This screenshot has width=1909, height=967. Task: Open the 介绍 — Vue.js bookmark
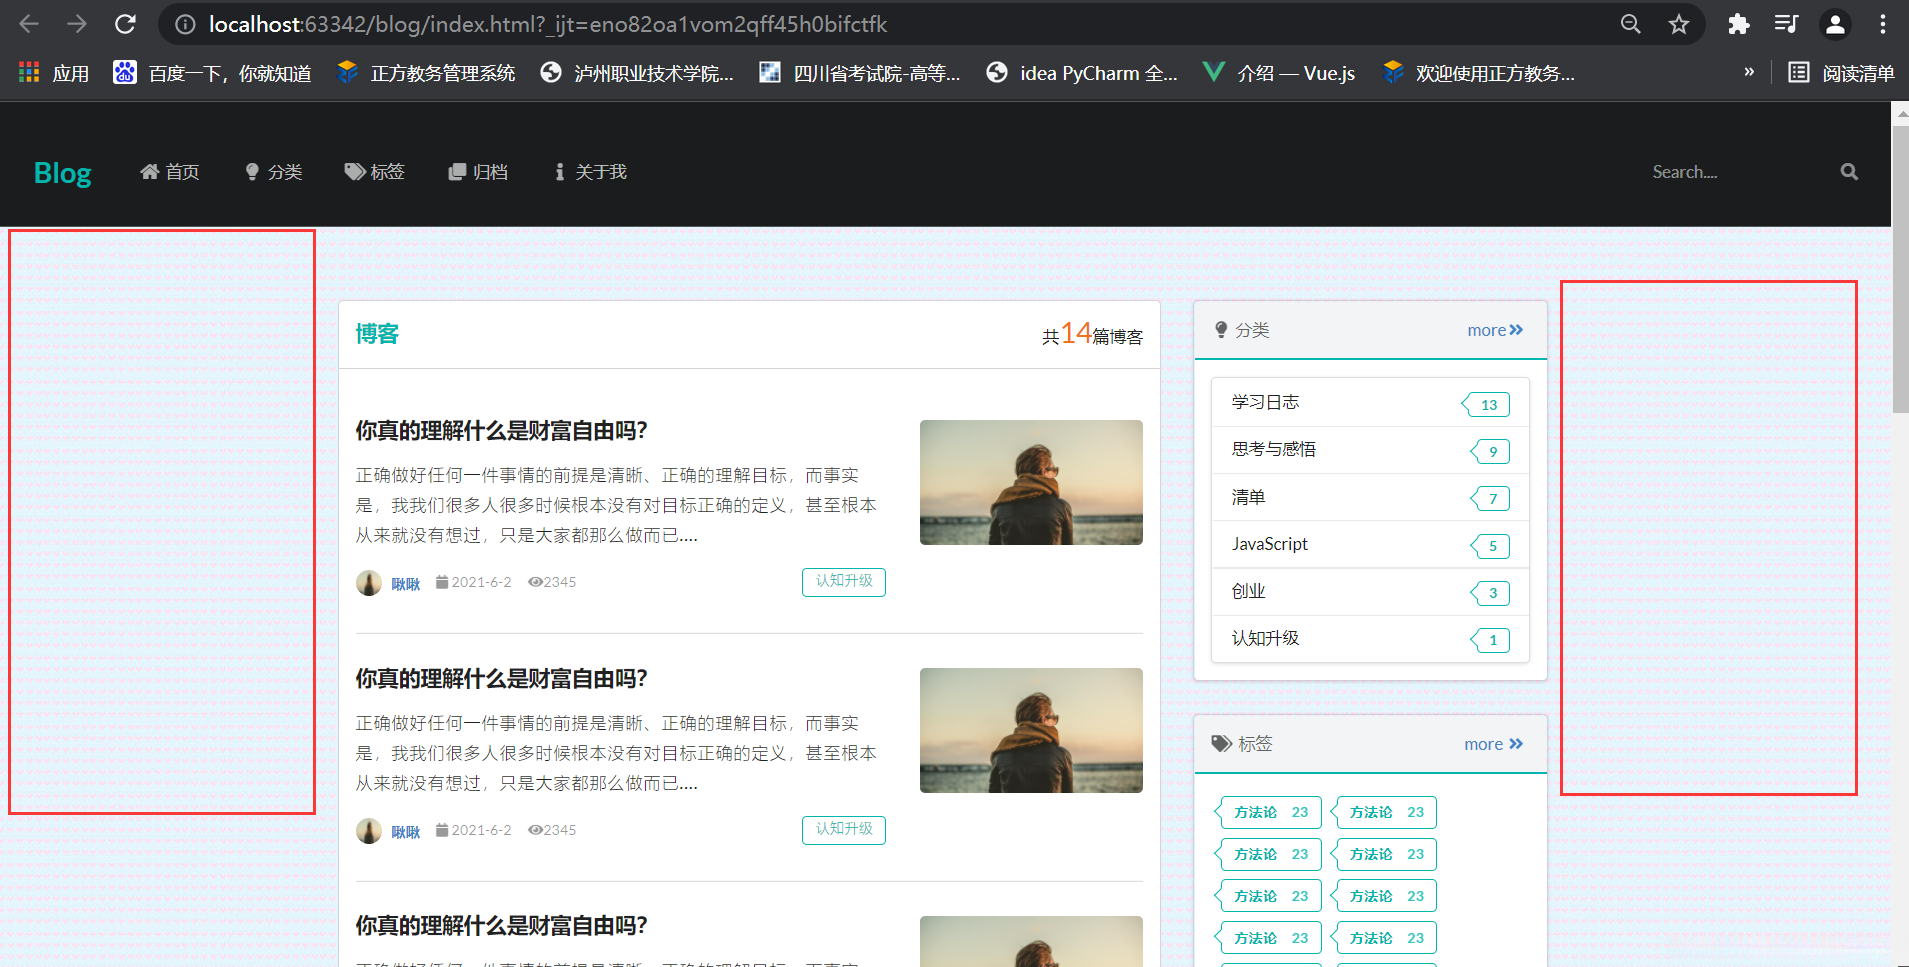1279,73
